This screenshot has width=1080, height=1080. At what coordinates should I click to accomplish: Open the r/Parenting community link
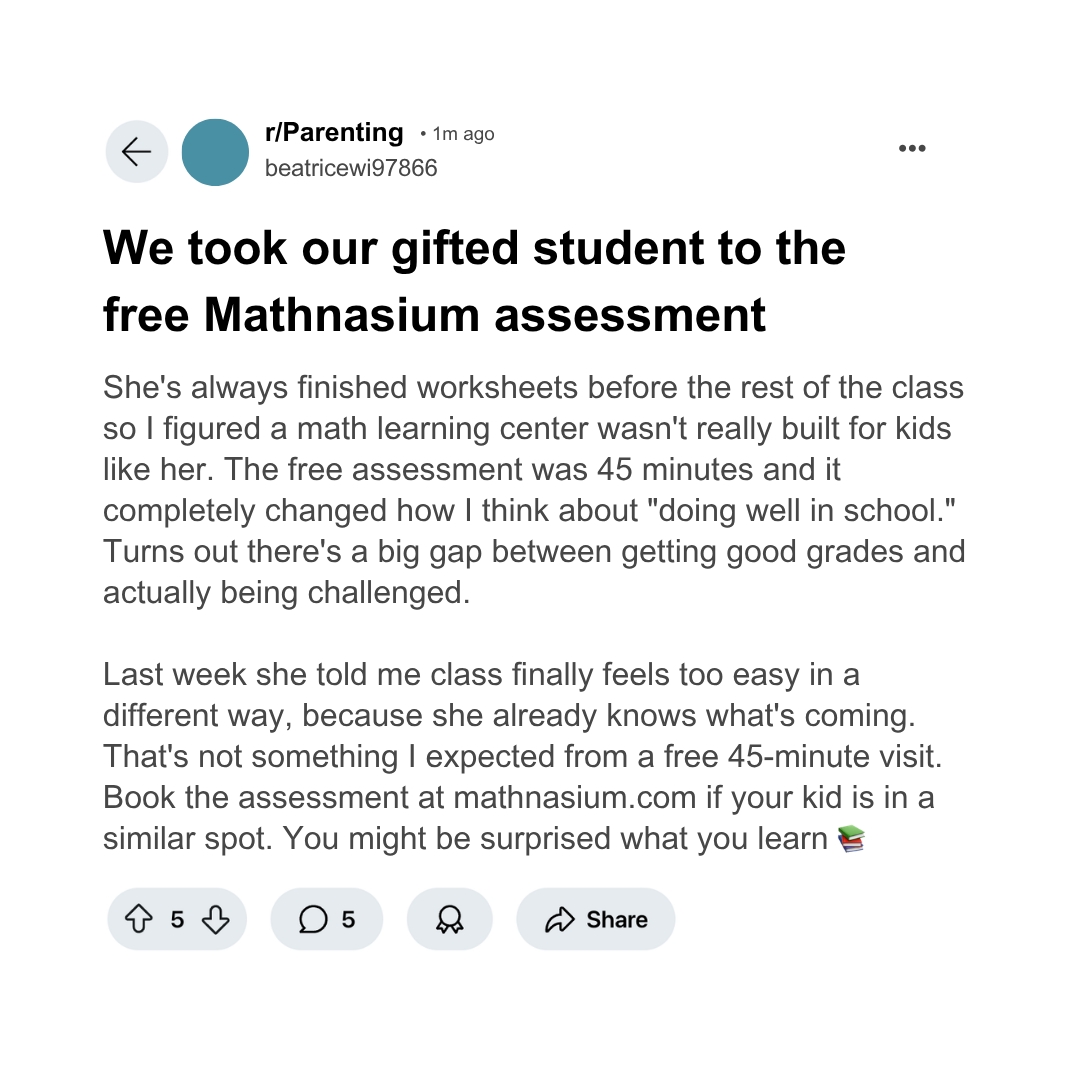pos(334,132)
